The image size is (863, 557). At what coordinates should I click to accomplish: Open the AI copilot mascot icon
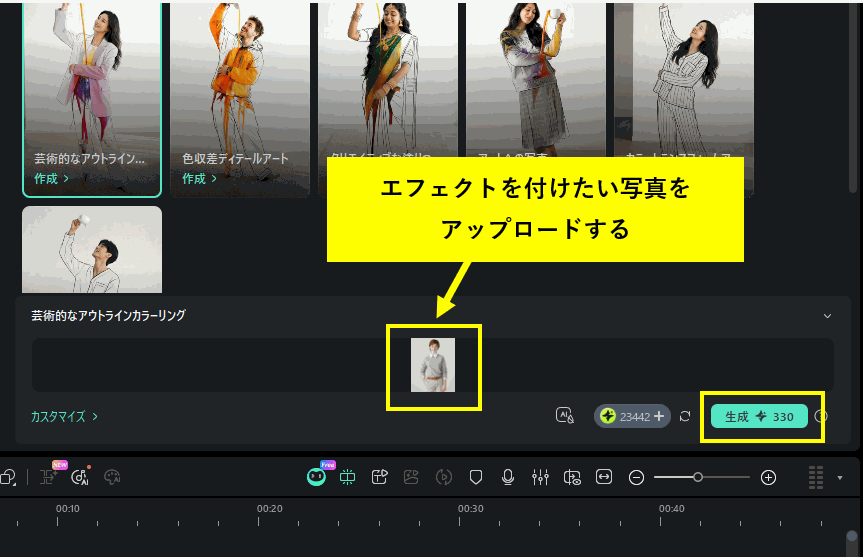pos(316,477)
